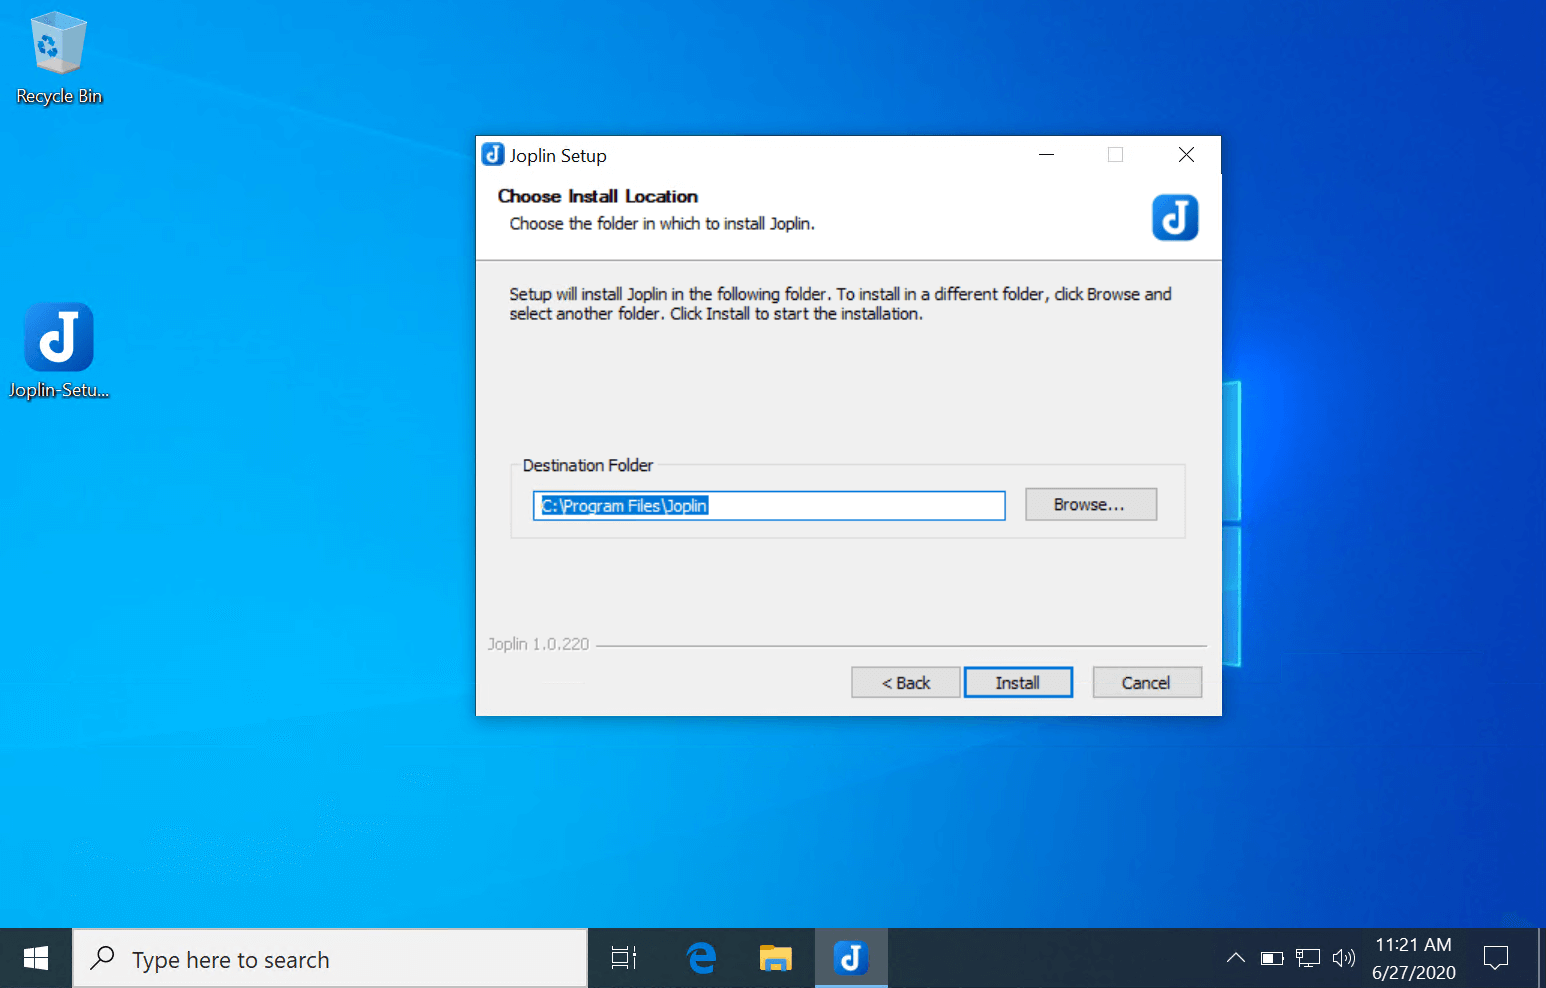Close the Joplin Setup window

[x=1186, y=155]
